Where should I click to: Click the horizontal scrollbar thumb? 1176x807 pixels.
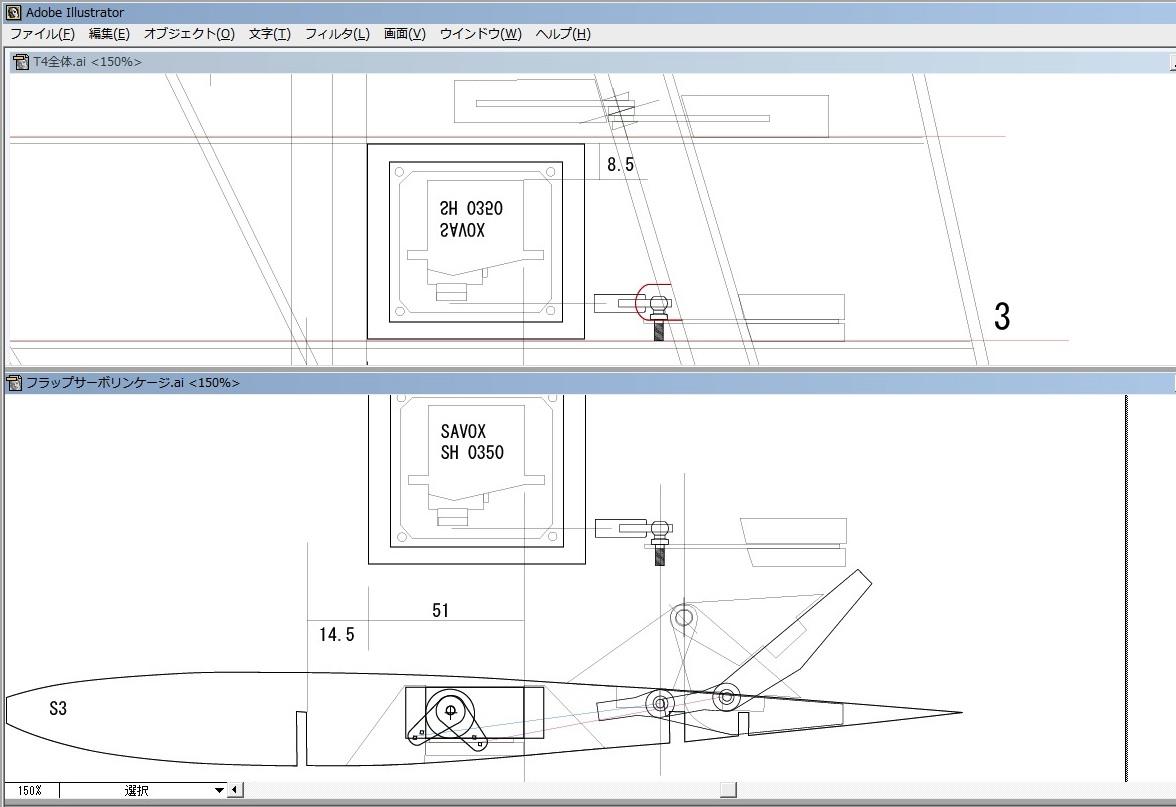(728, 790)
